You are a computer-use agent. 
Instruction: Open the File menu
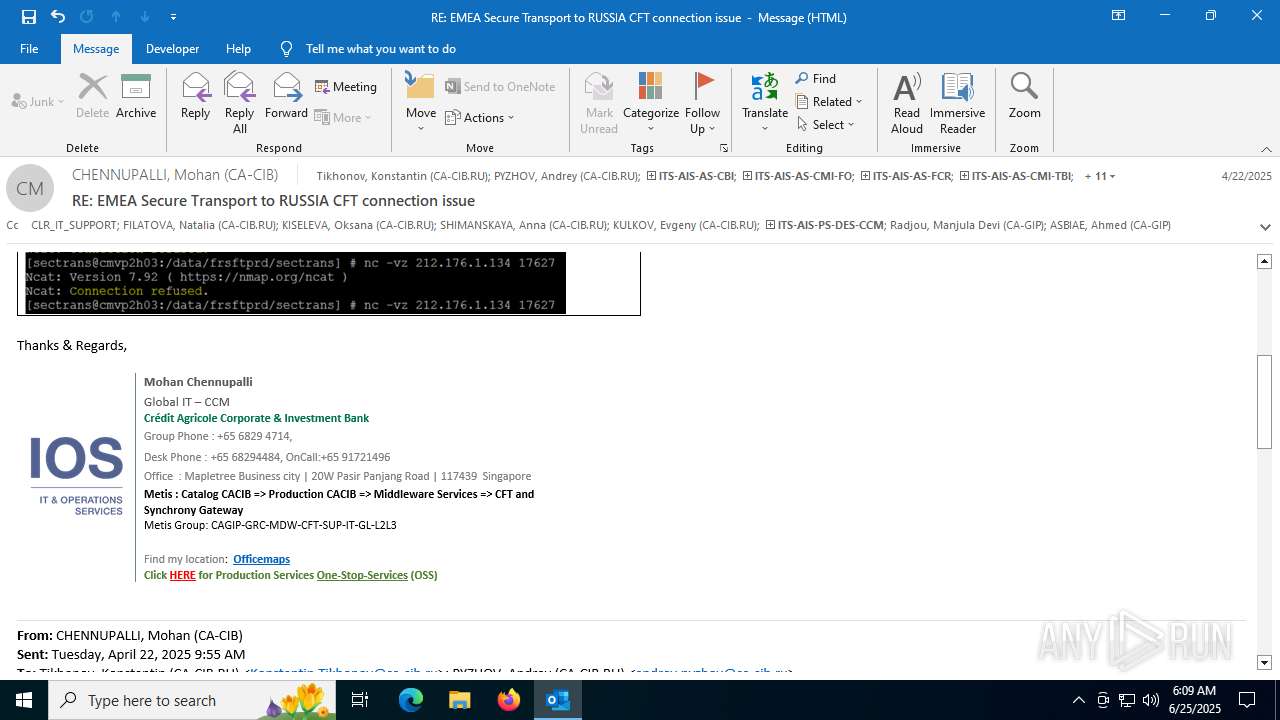(29, 48)
